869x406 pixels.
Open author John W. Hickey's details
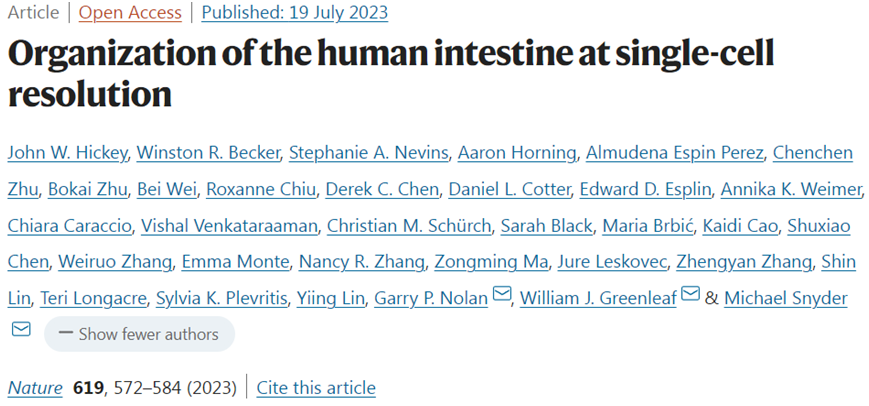(x=66, y=152)
